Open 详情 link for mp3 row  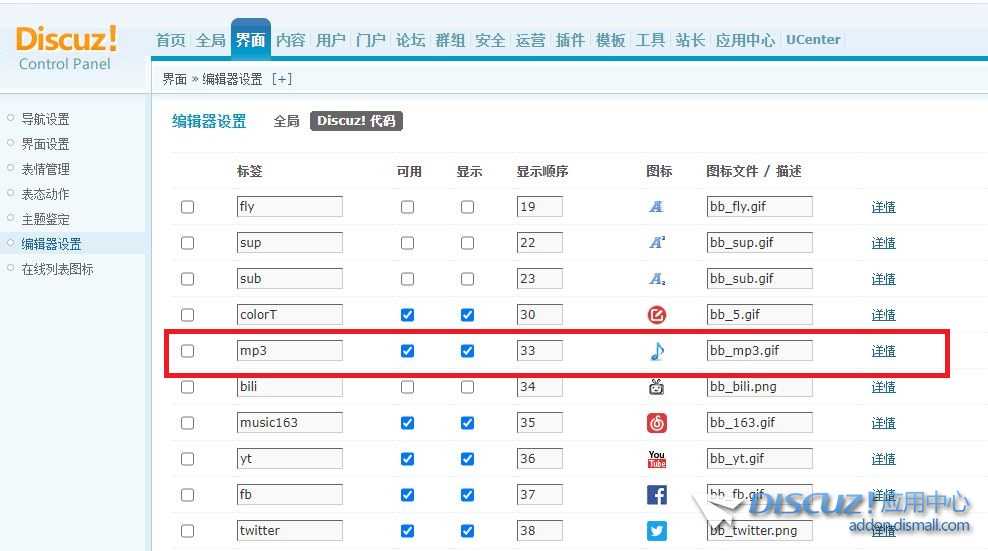click(x=883, y=351)
